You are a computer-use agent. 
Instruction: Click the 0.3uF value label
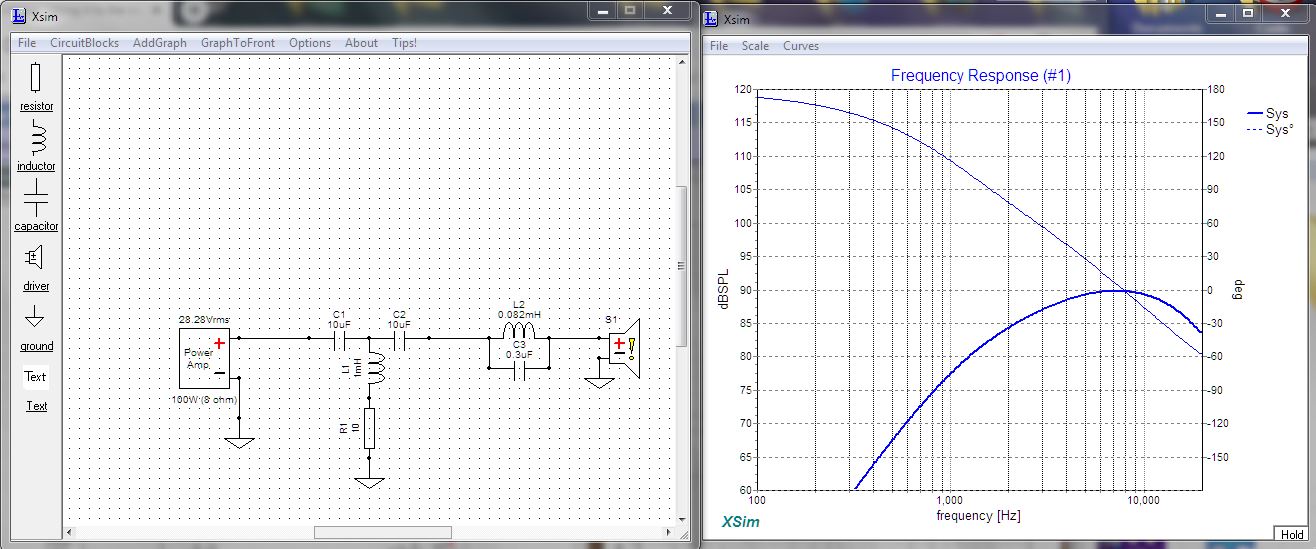point(518,354)
